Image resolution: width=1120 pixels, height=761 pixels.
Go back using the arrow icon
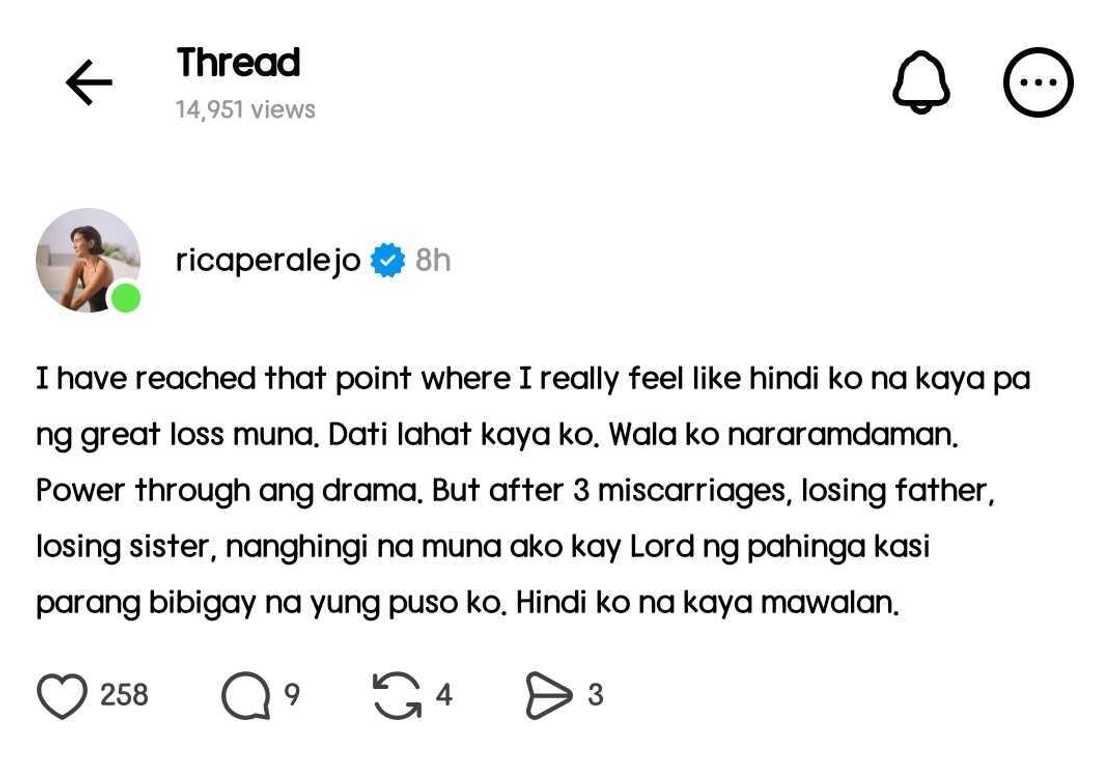pos(88,83)
